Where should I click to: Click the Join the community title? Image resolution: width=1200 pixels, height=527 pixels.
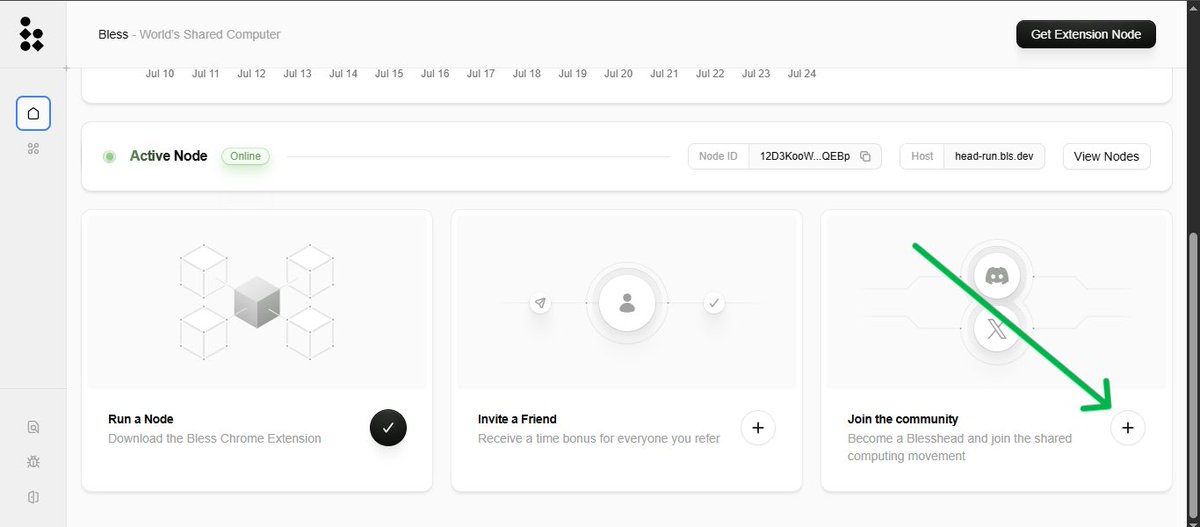[x=903, y=419]
